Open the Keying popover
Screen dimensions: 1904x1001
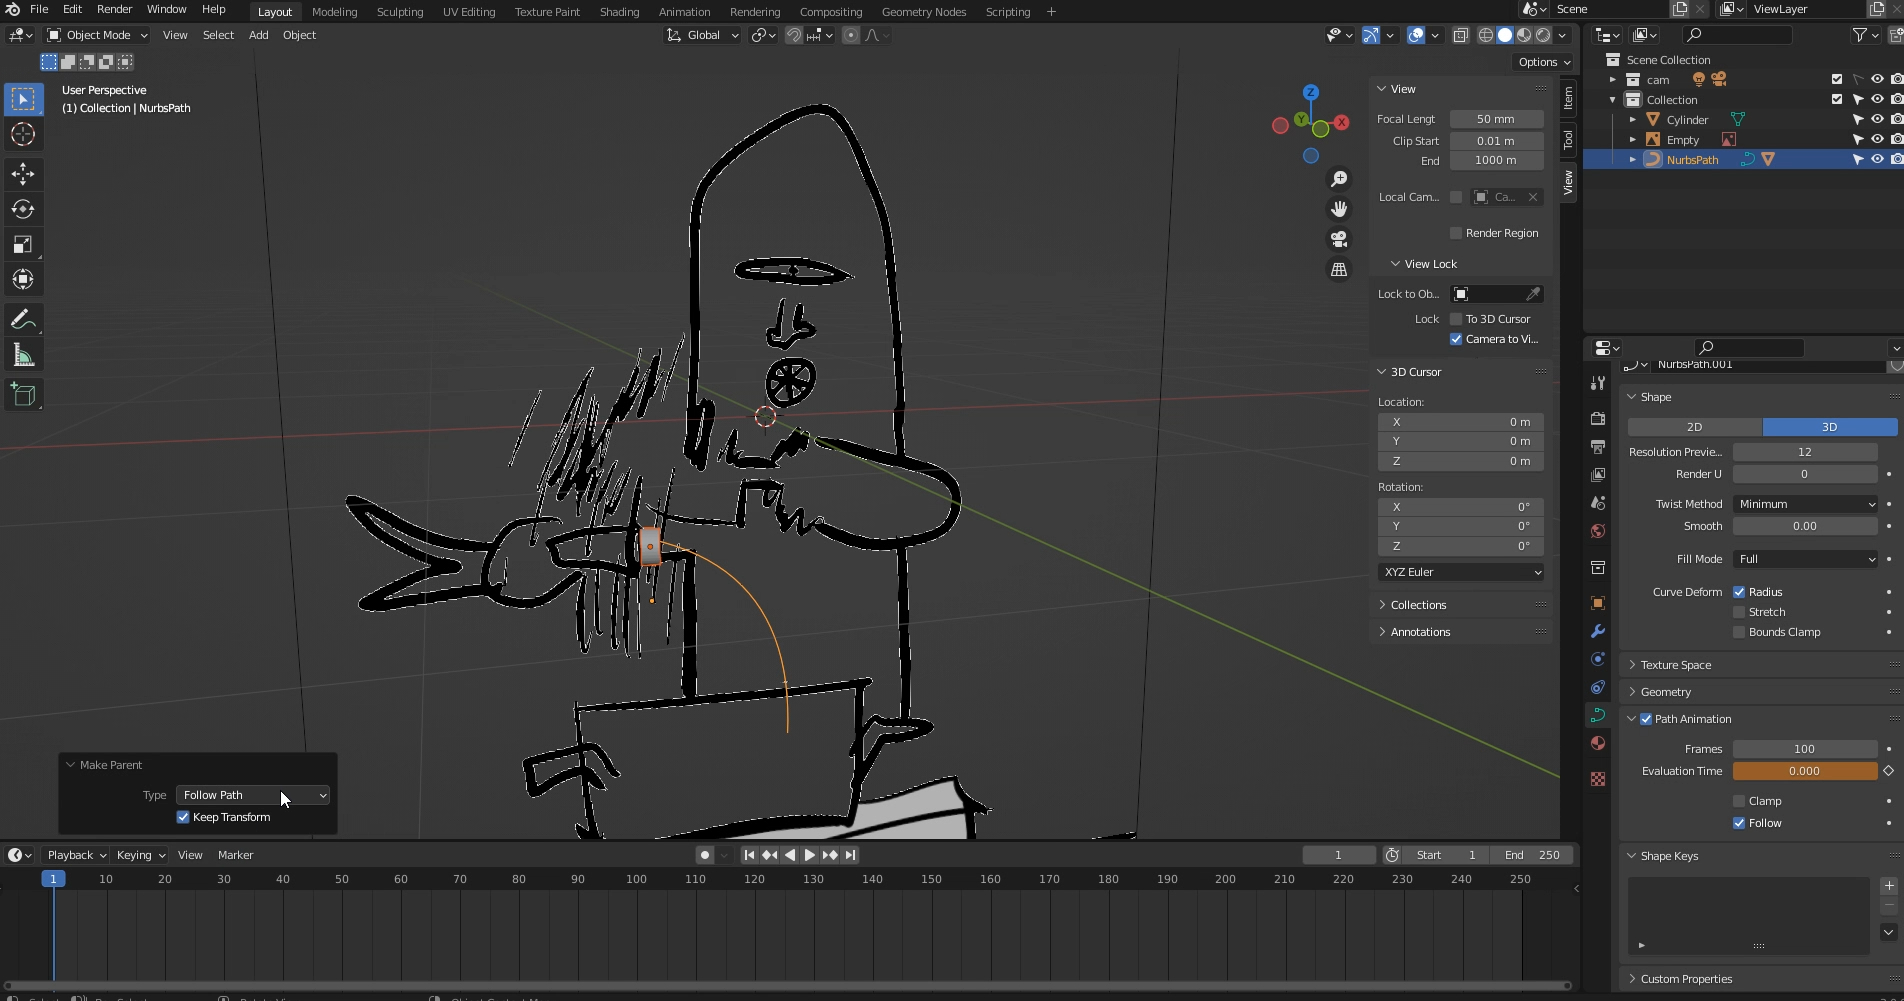pos(140,855)
